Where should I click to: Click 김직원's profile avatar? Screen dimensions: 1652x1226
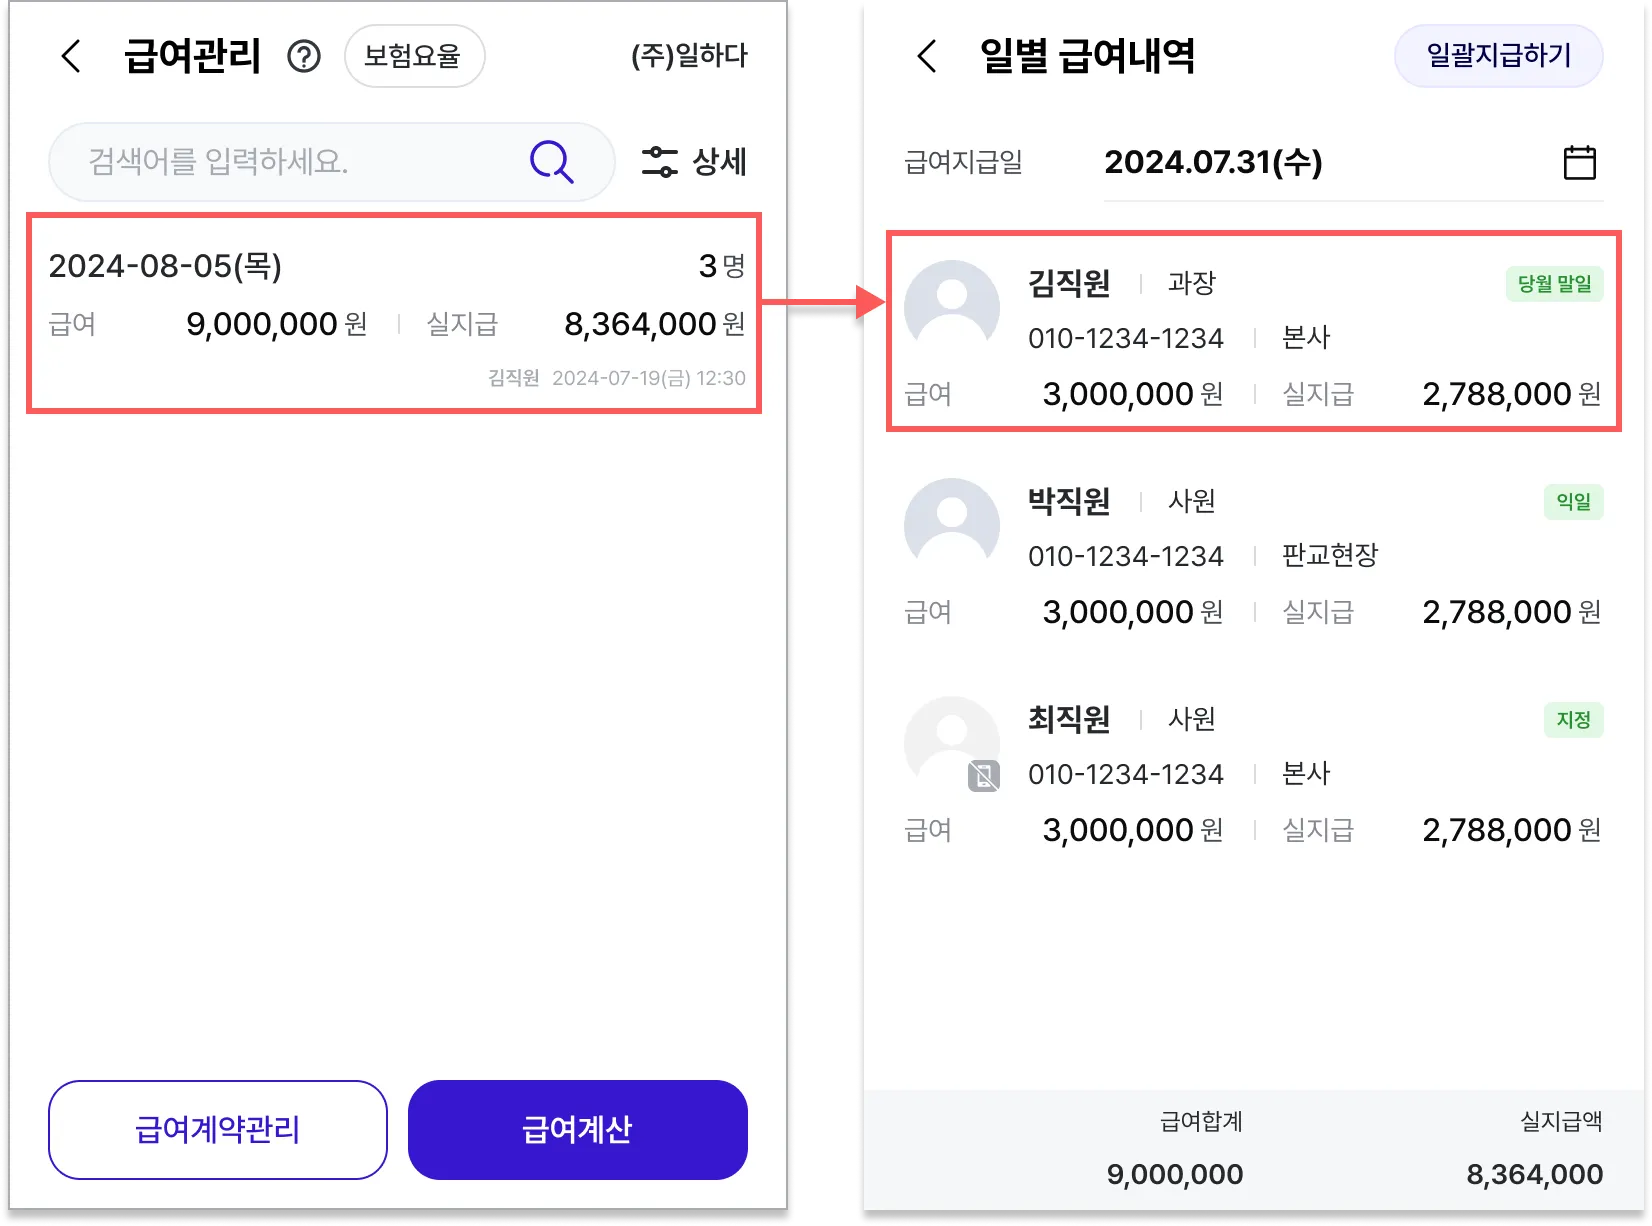pos(952,307)
